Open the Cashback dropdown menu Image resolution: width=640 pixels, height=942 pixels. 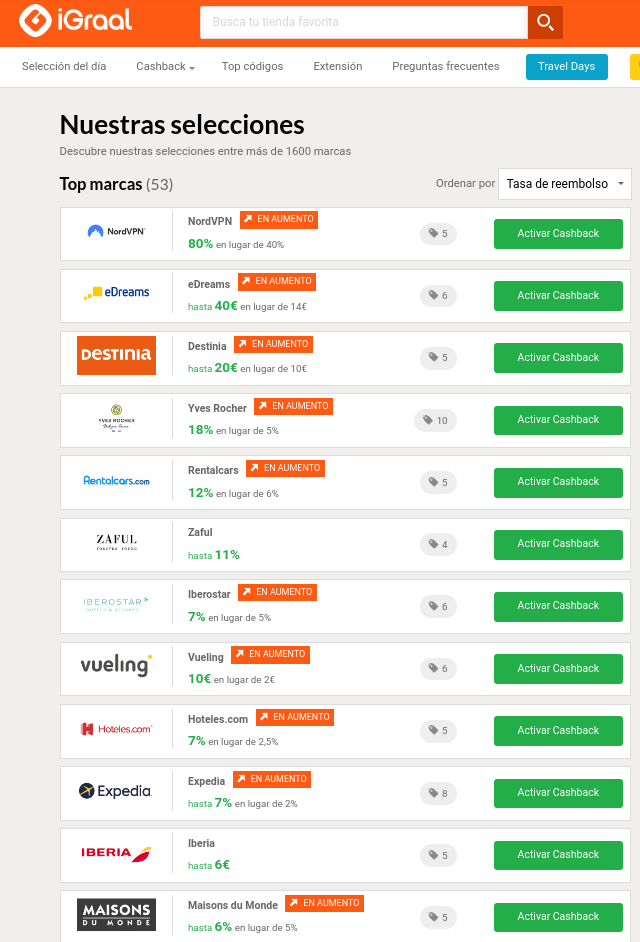point(165,67)
